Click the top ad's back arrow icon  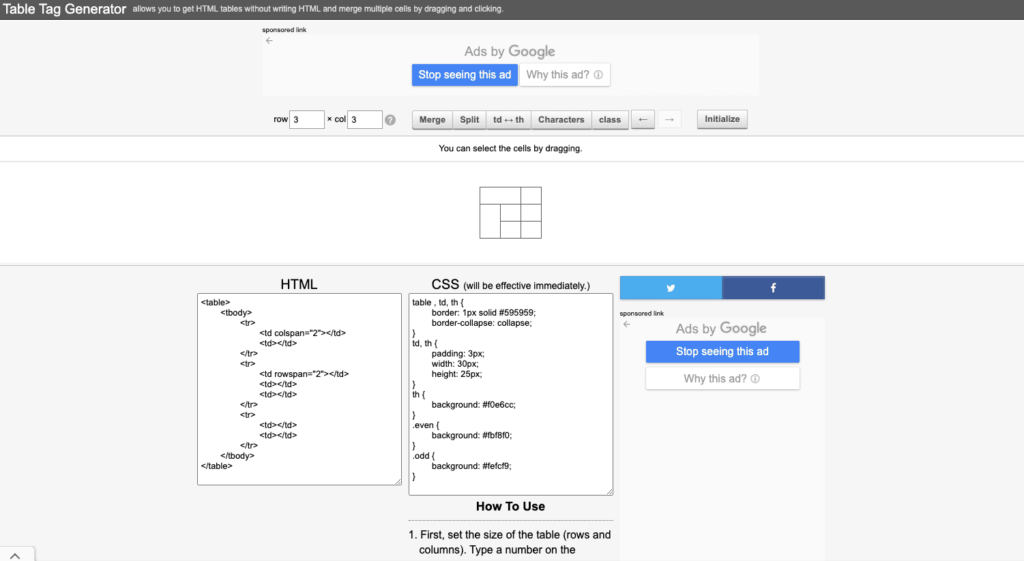[269, 41]
